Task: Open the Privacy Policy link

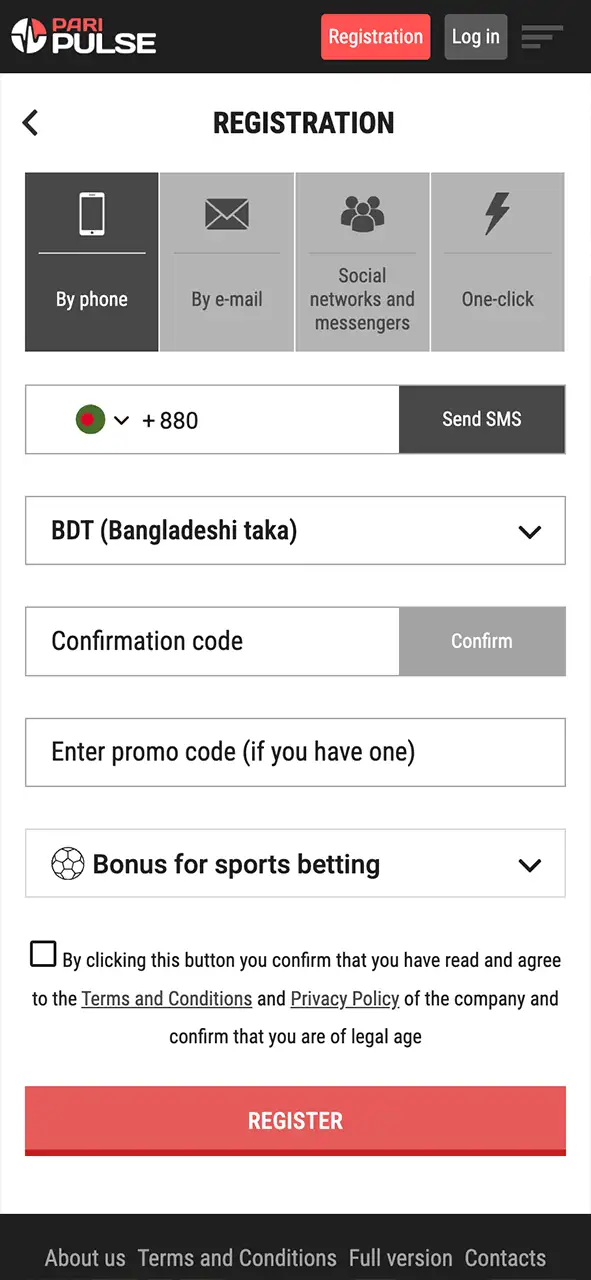Action: (344, 998)
